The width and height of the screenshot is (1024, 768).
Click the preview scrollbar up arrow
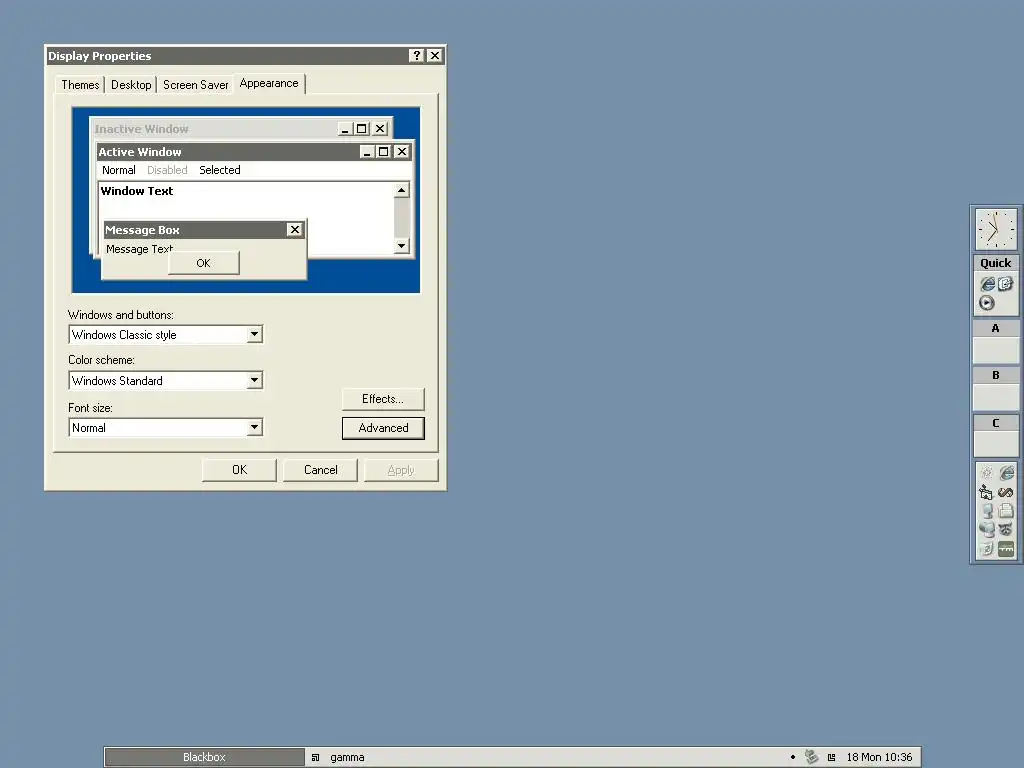[x=402, y=191]
